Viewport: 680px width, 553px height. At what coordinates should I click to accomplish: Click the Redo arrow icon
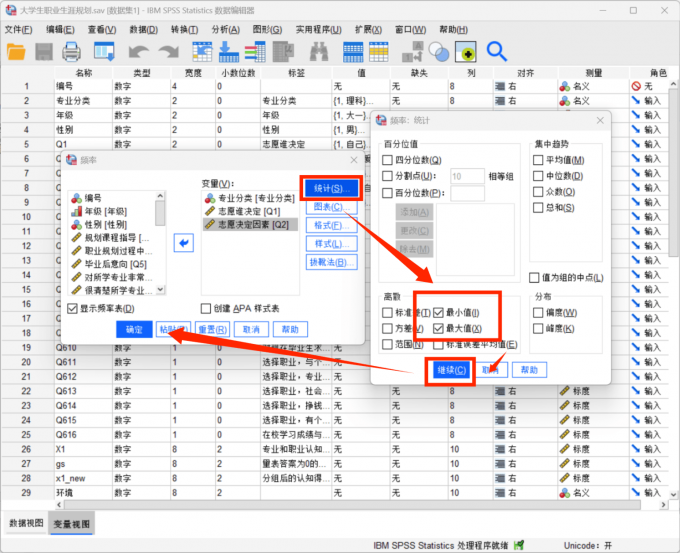168,52
